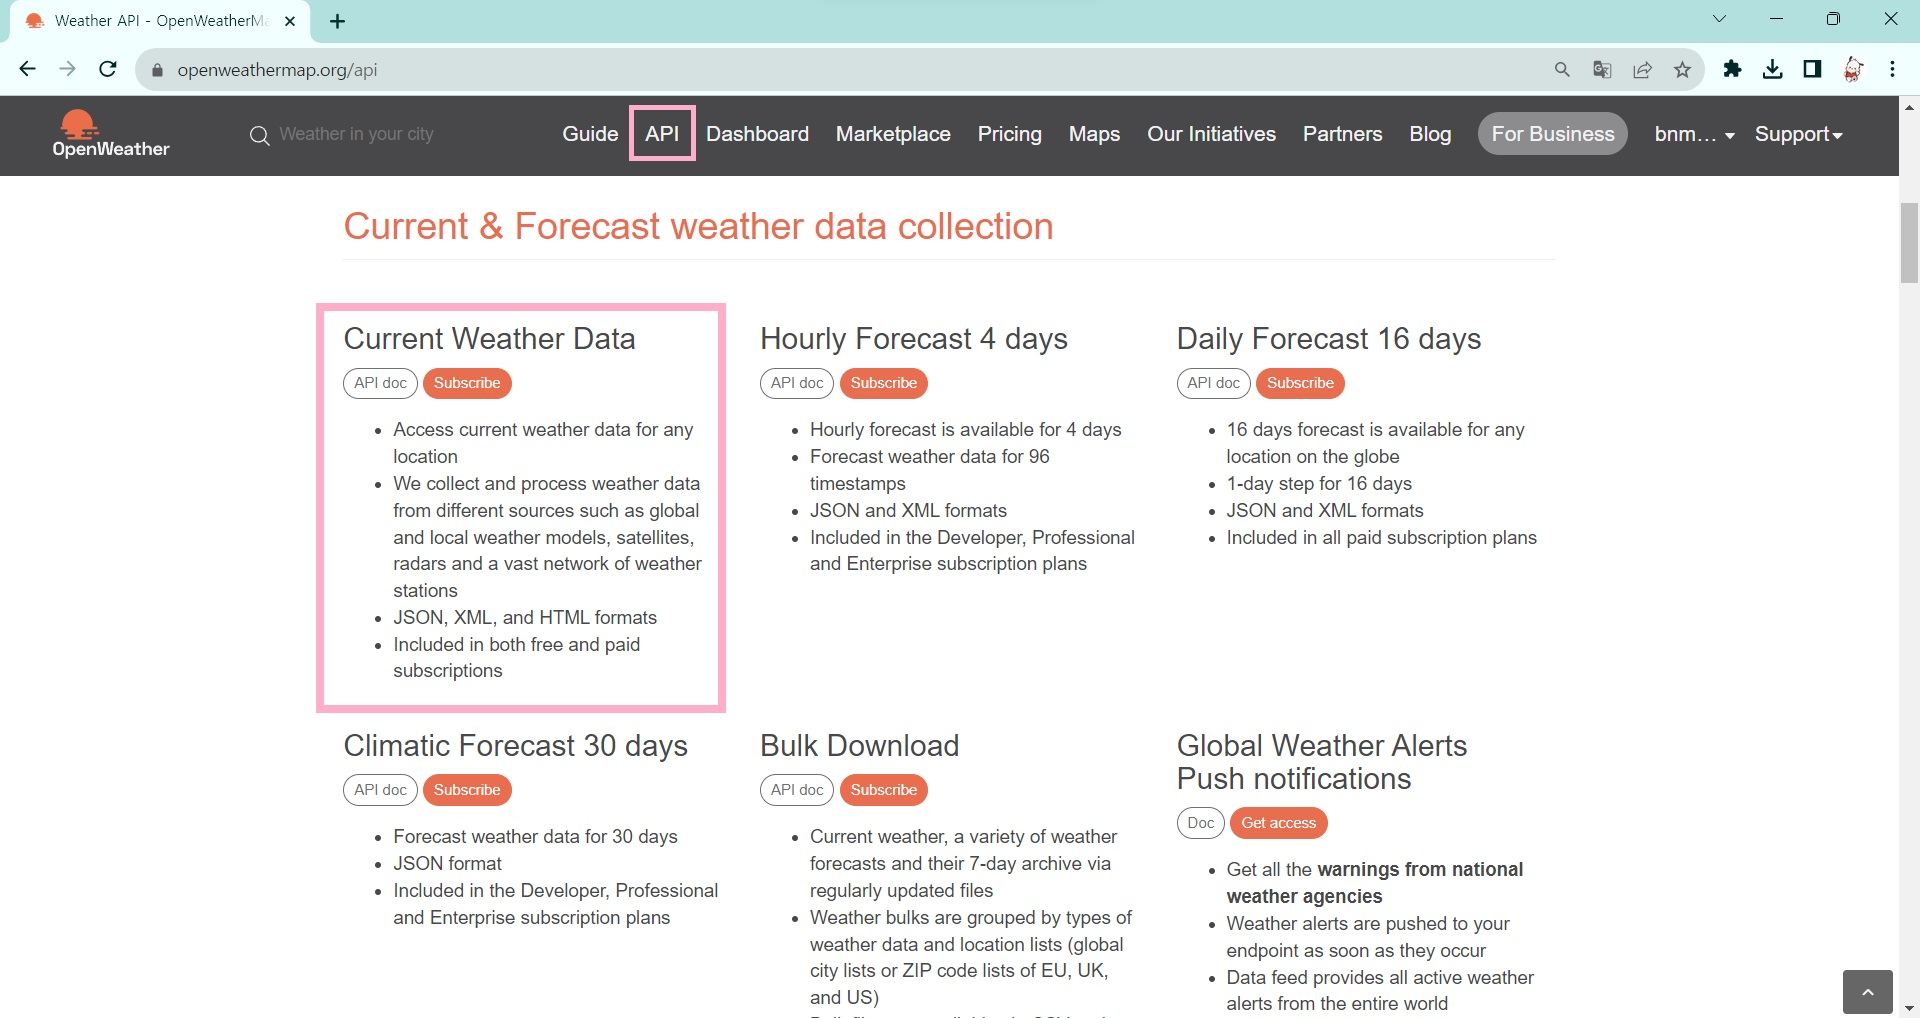
Task: Go back to previous page
Action: click(x=27, y=69)
